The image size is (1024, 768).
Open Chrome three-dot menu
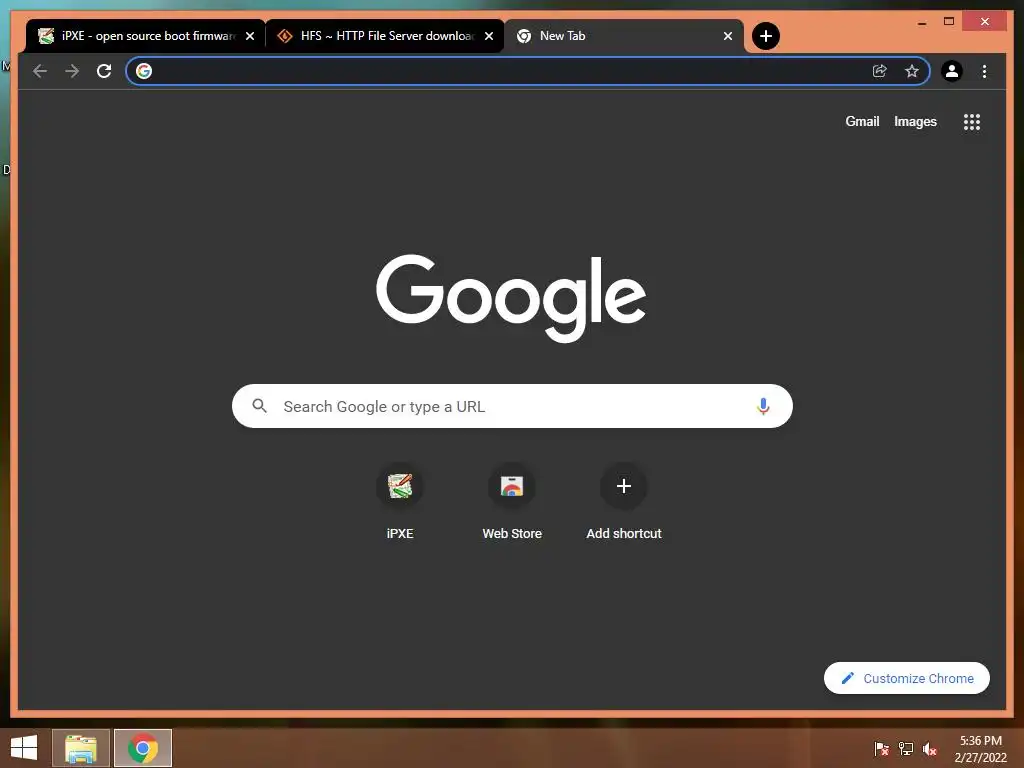[984, 71]
